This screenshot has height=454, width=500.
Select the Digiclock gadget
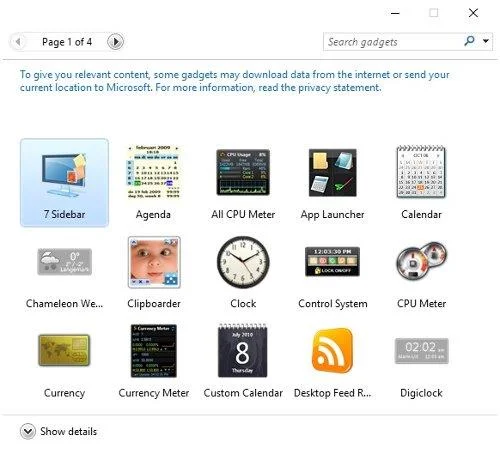[421, 351]
